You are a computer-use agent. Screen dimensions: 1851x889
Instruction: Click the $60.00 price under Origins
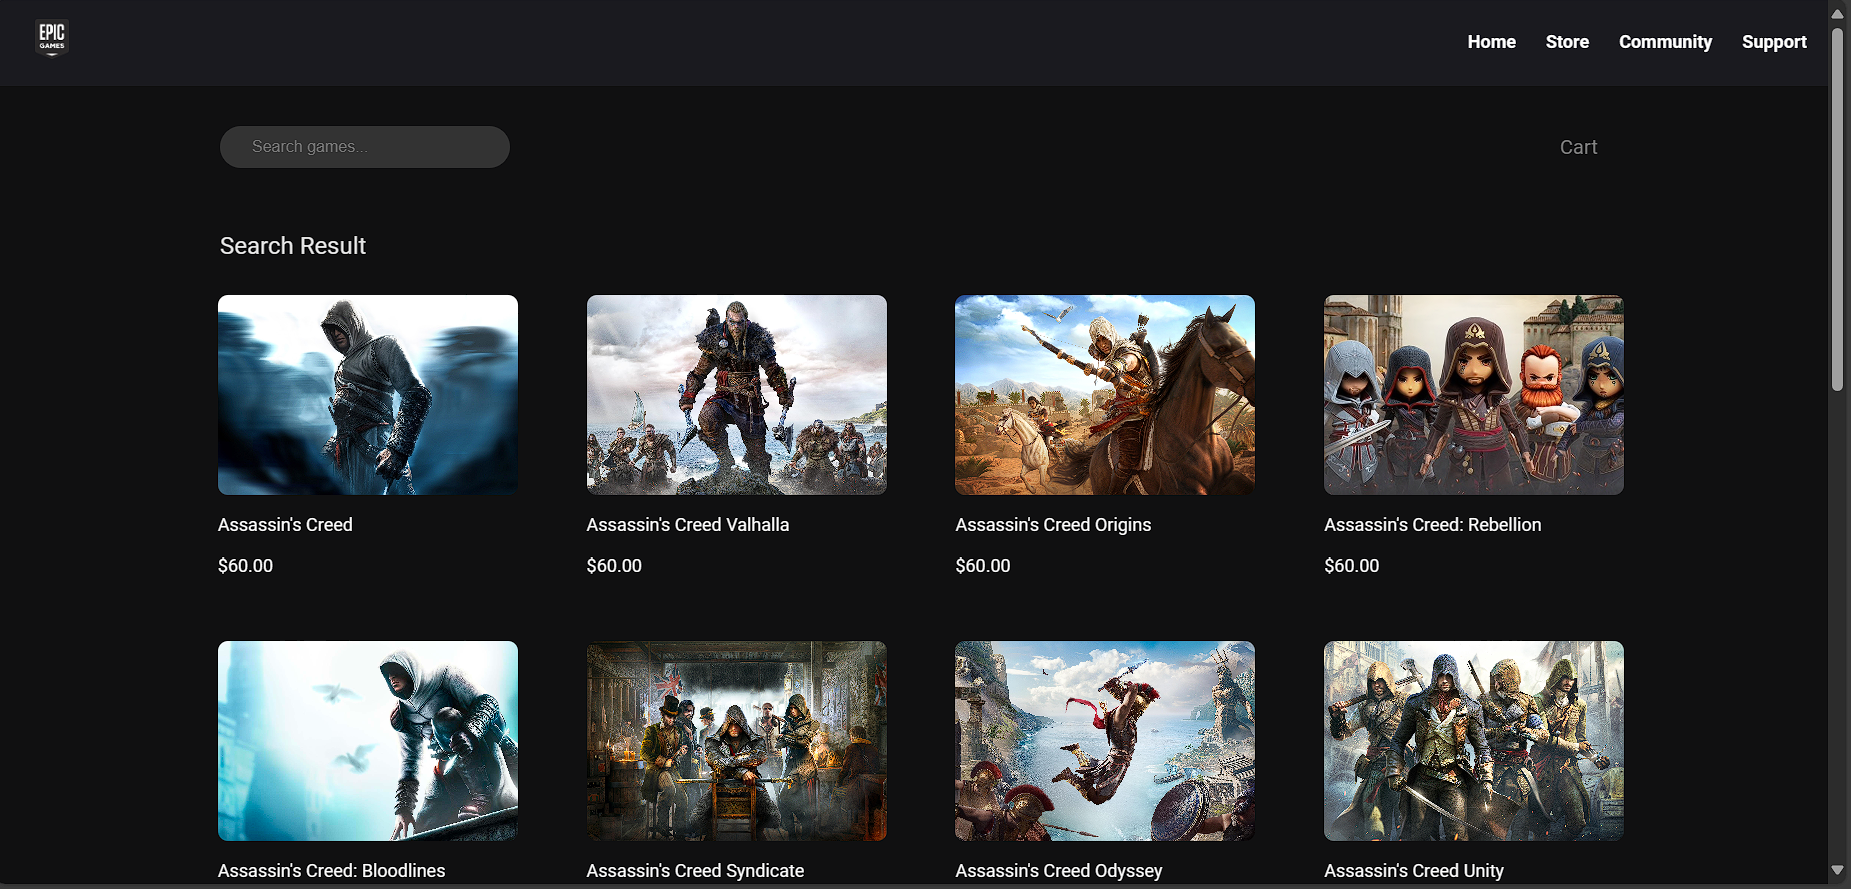coord(983,566)
